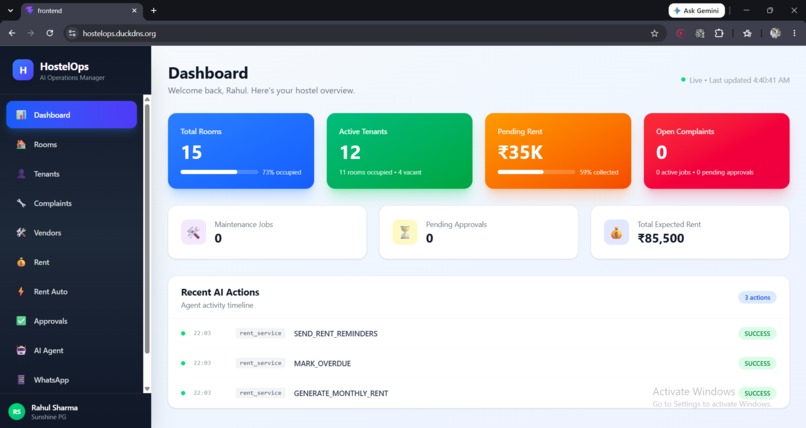This screenshot has height=428, width=806.
Task: Click the Approvals green check icon
Action: click(x=21, y=321)
